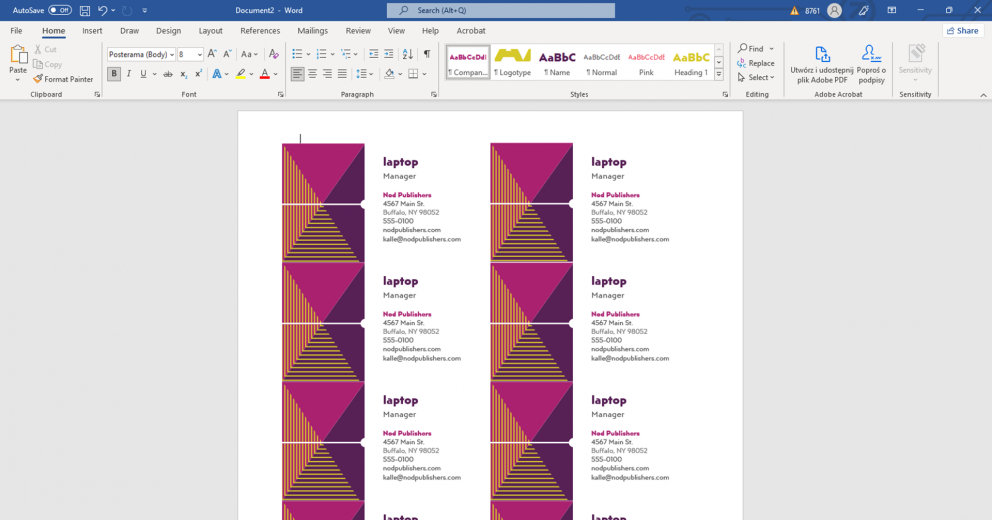Image resolution: width=992 pixels, height=520 pixels.
Task: Open the Layout ribbon tab
Action: coord(211,30)
